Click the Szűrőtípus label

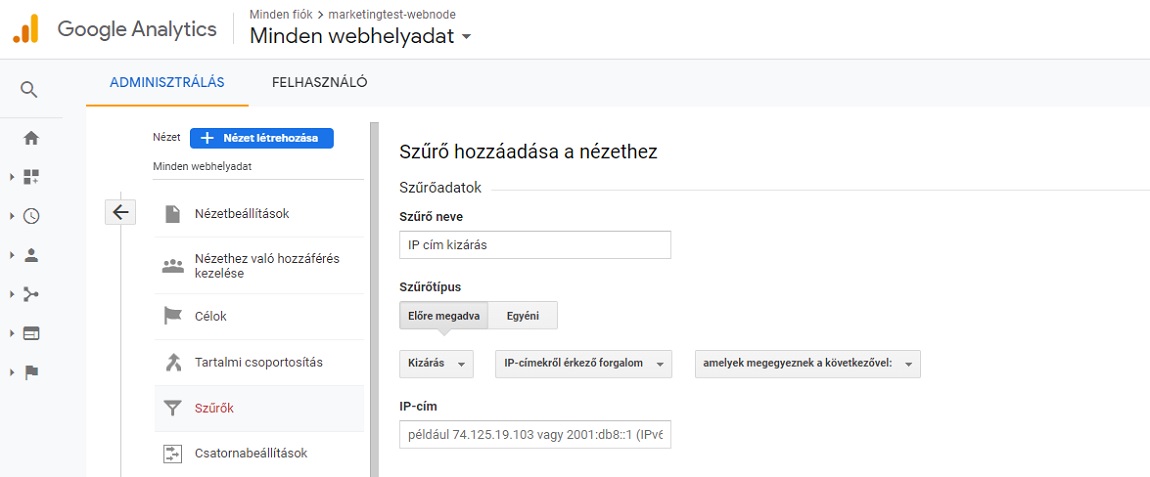pyautogui.click(x=430, y=288)
